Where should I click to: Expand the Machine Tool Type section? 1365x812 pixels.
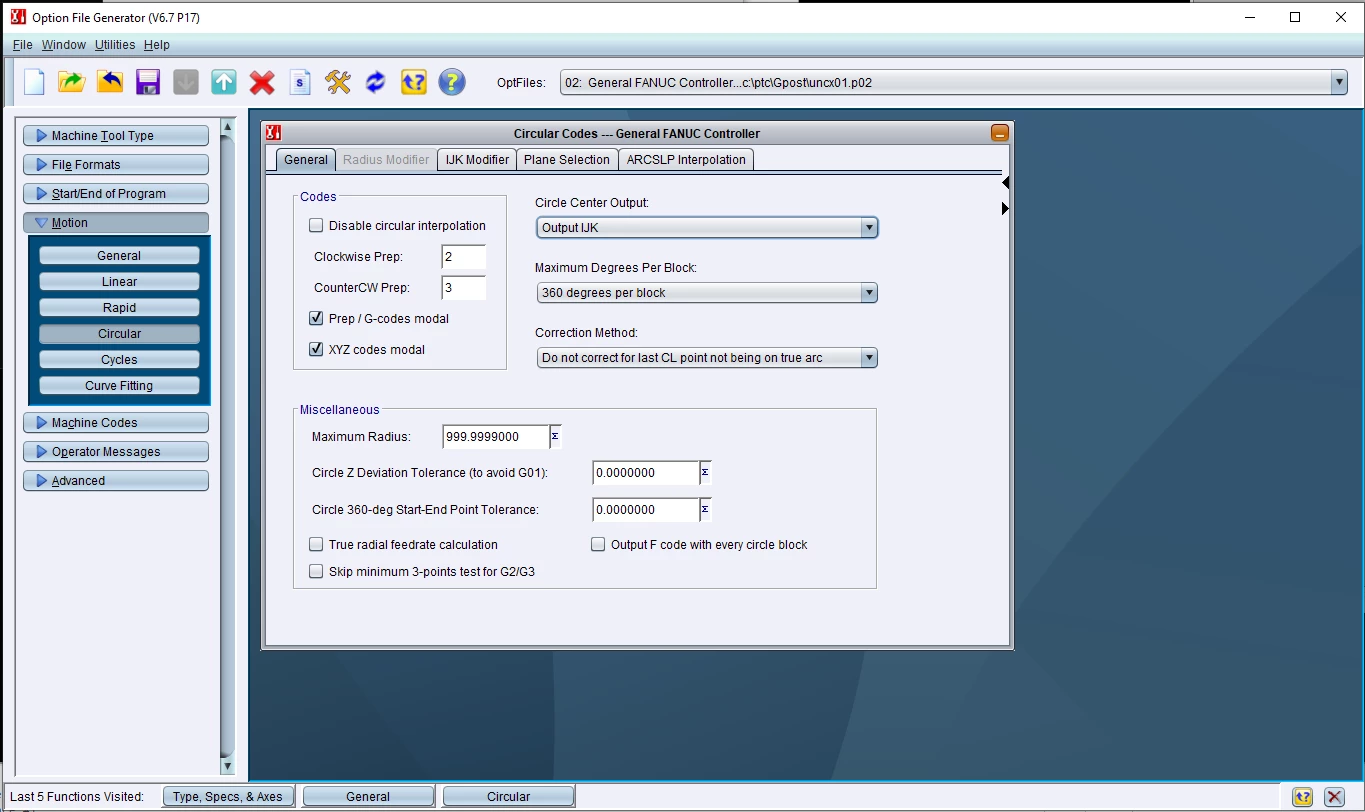[116, 136]
